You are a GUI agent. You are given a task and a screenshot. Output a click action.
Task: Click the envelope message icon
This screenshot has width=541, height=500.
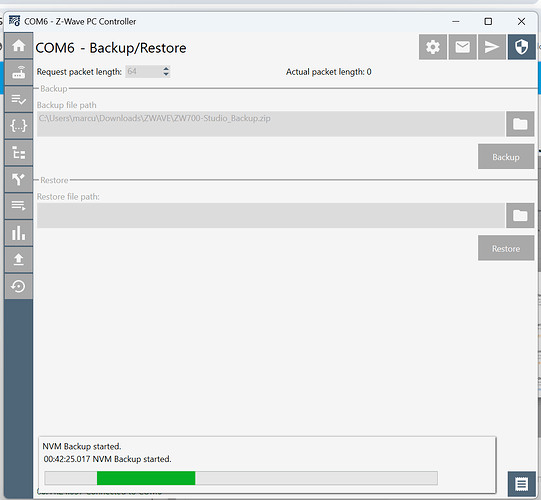(x=462, y=47)
